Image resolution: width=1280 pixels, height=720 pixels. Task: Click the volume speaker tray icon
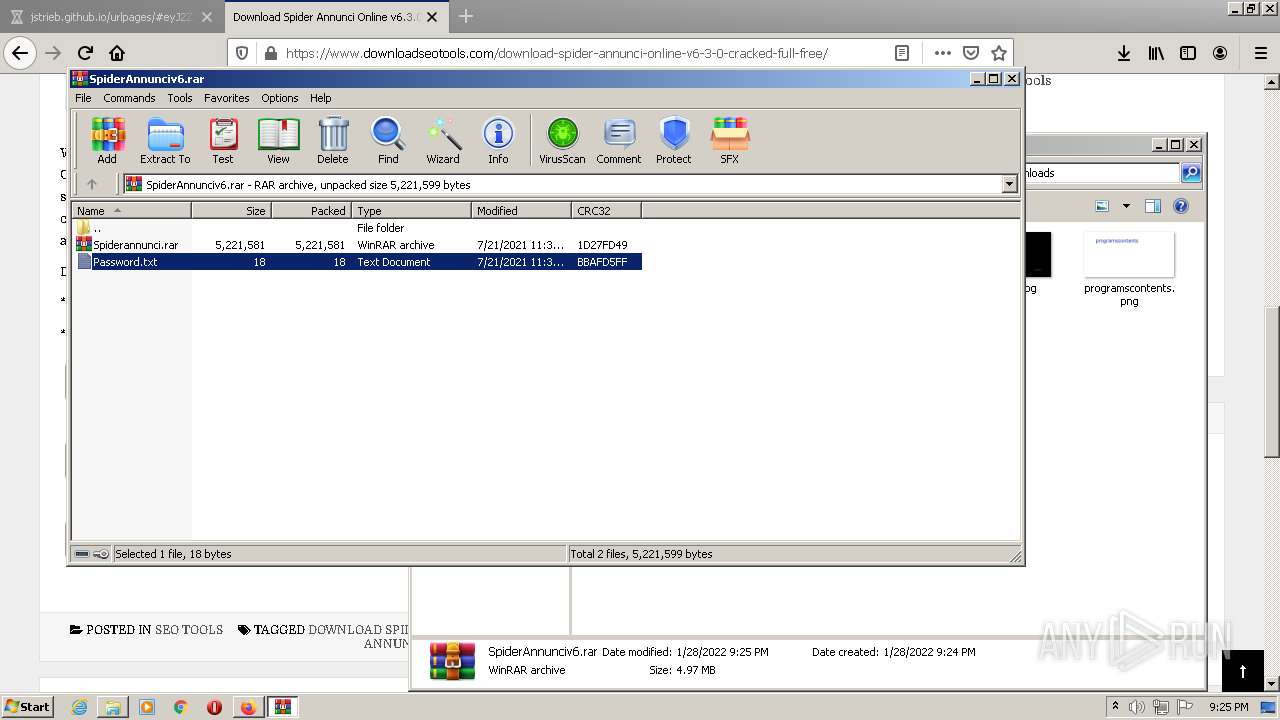[x=1136, y=706]
